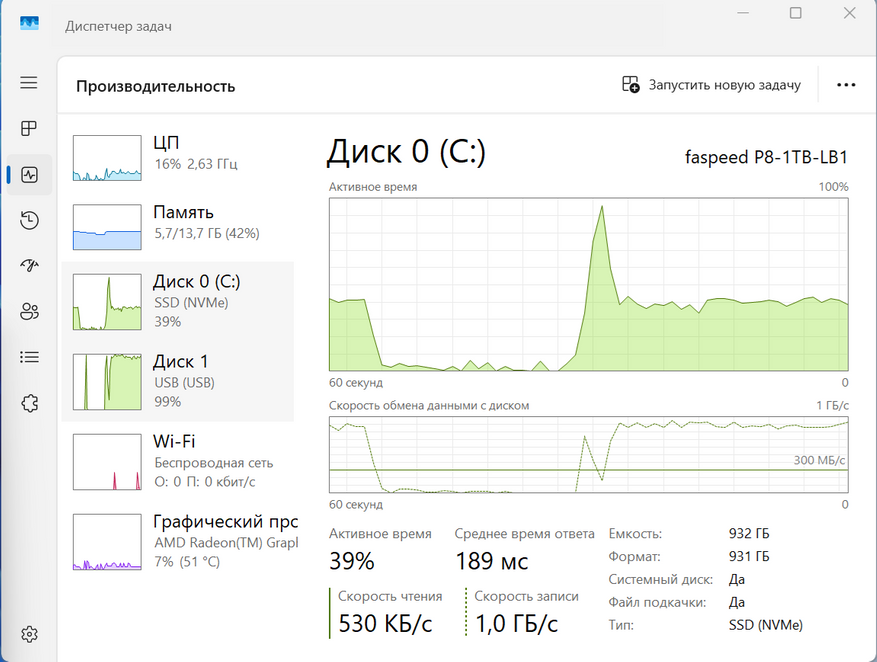This screenshot has height=662, width=877.
Task: Select the Disk 1 USB entry
Action: [178, 381]
